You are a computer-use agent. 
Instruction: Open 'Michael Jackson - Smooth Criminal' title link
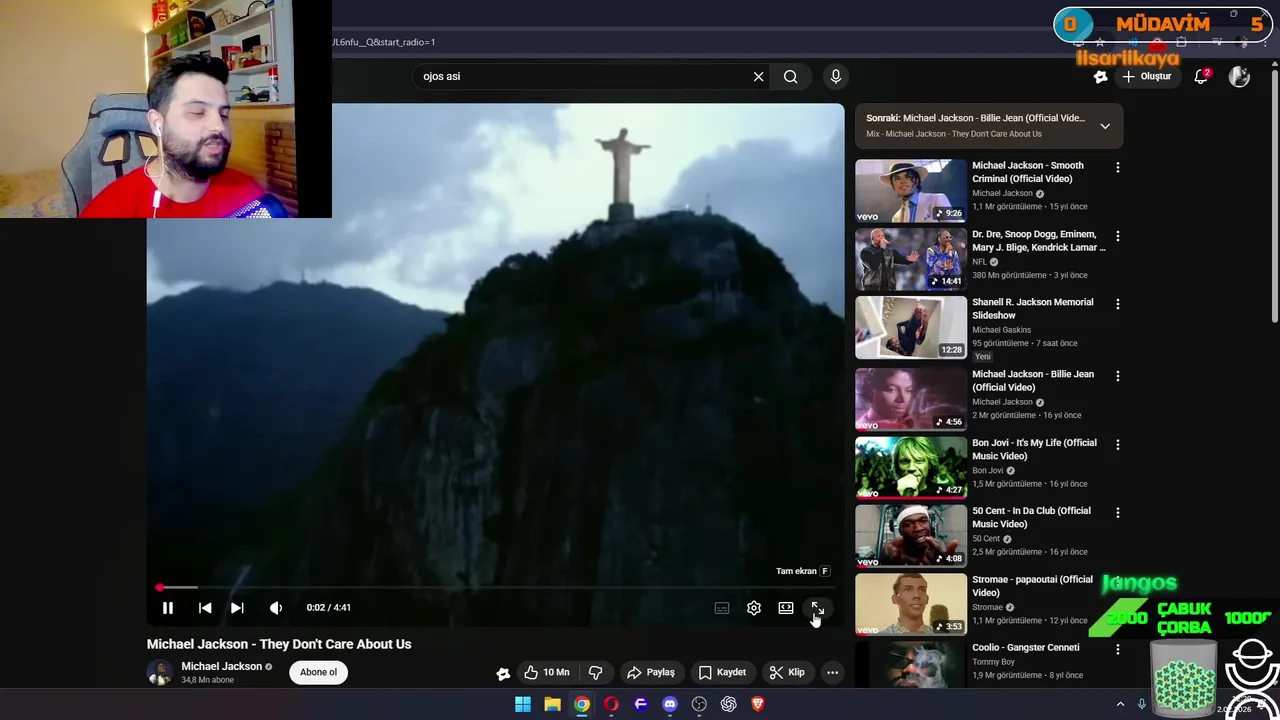1028,172
